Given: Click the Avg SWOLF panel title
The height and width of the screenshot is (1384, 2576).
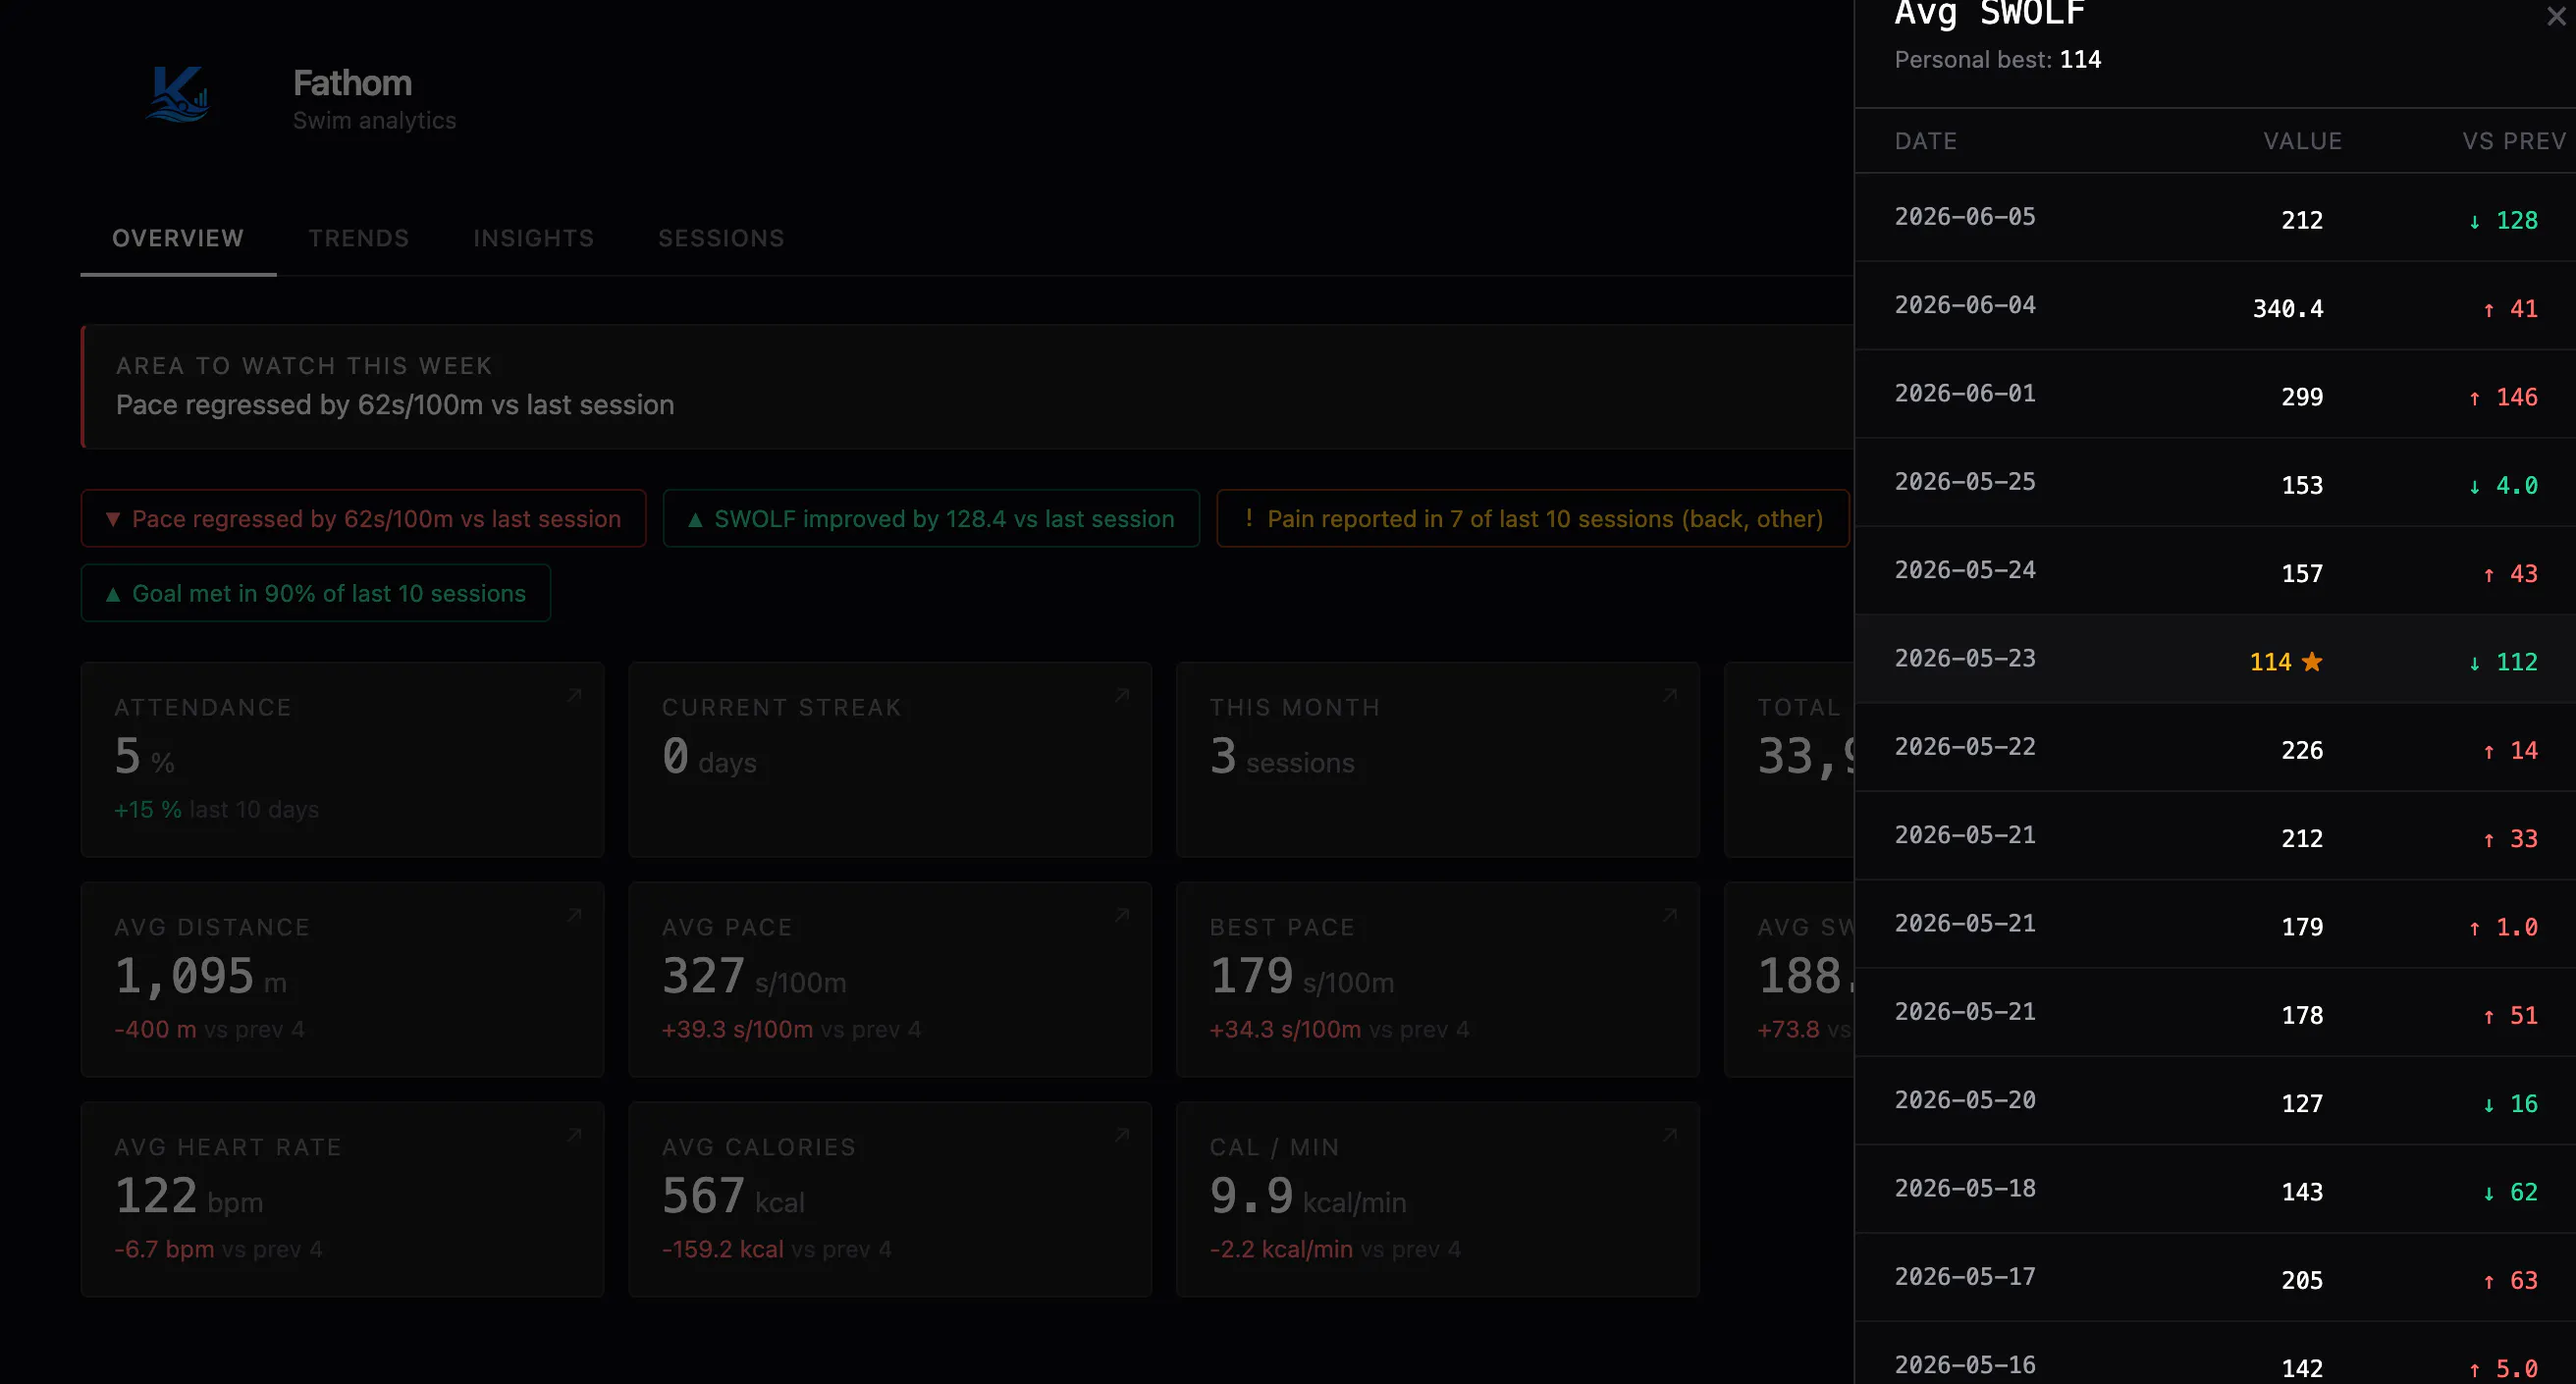Looking at the screenshot, I should click(1990, 14).
